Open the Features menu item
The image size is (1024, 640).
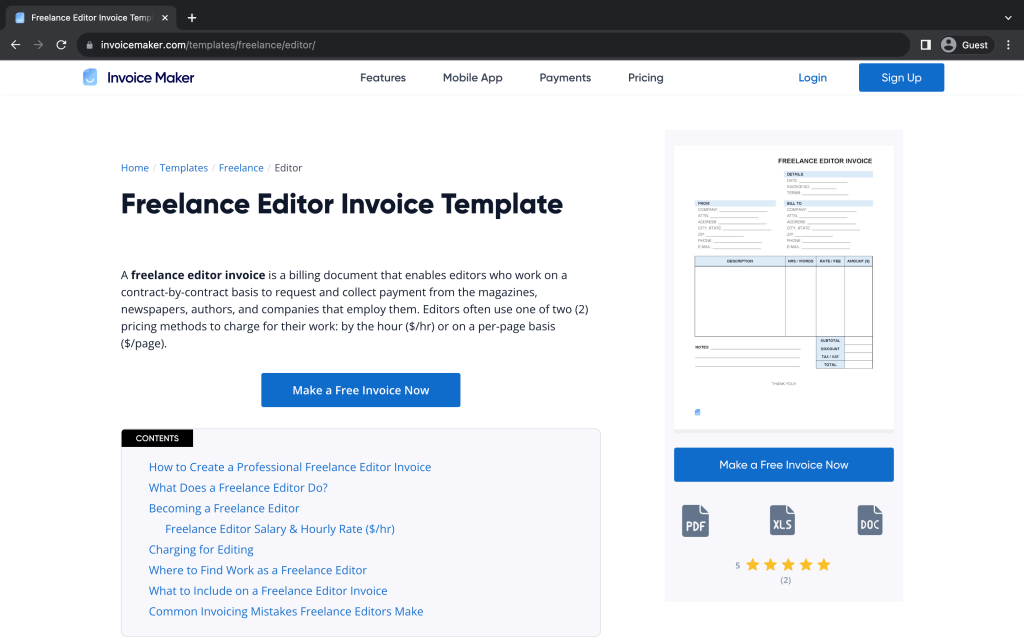coord(383,78)
